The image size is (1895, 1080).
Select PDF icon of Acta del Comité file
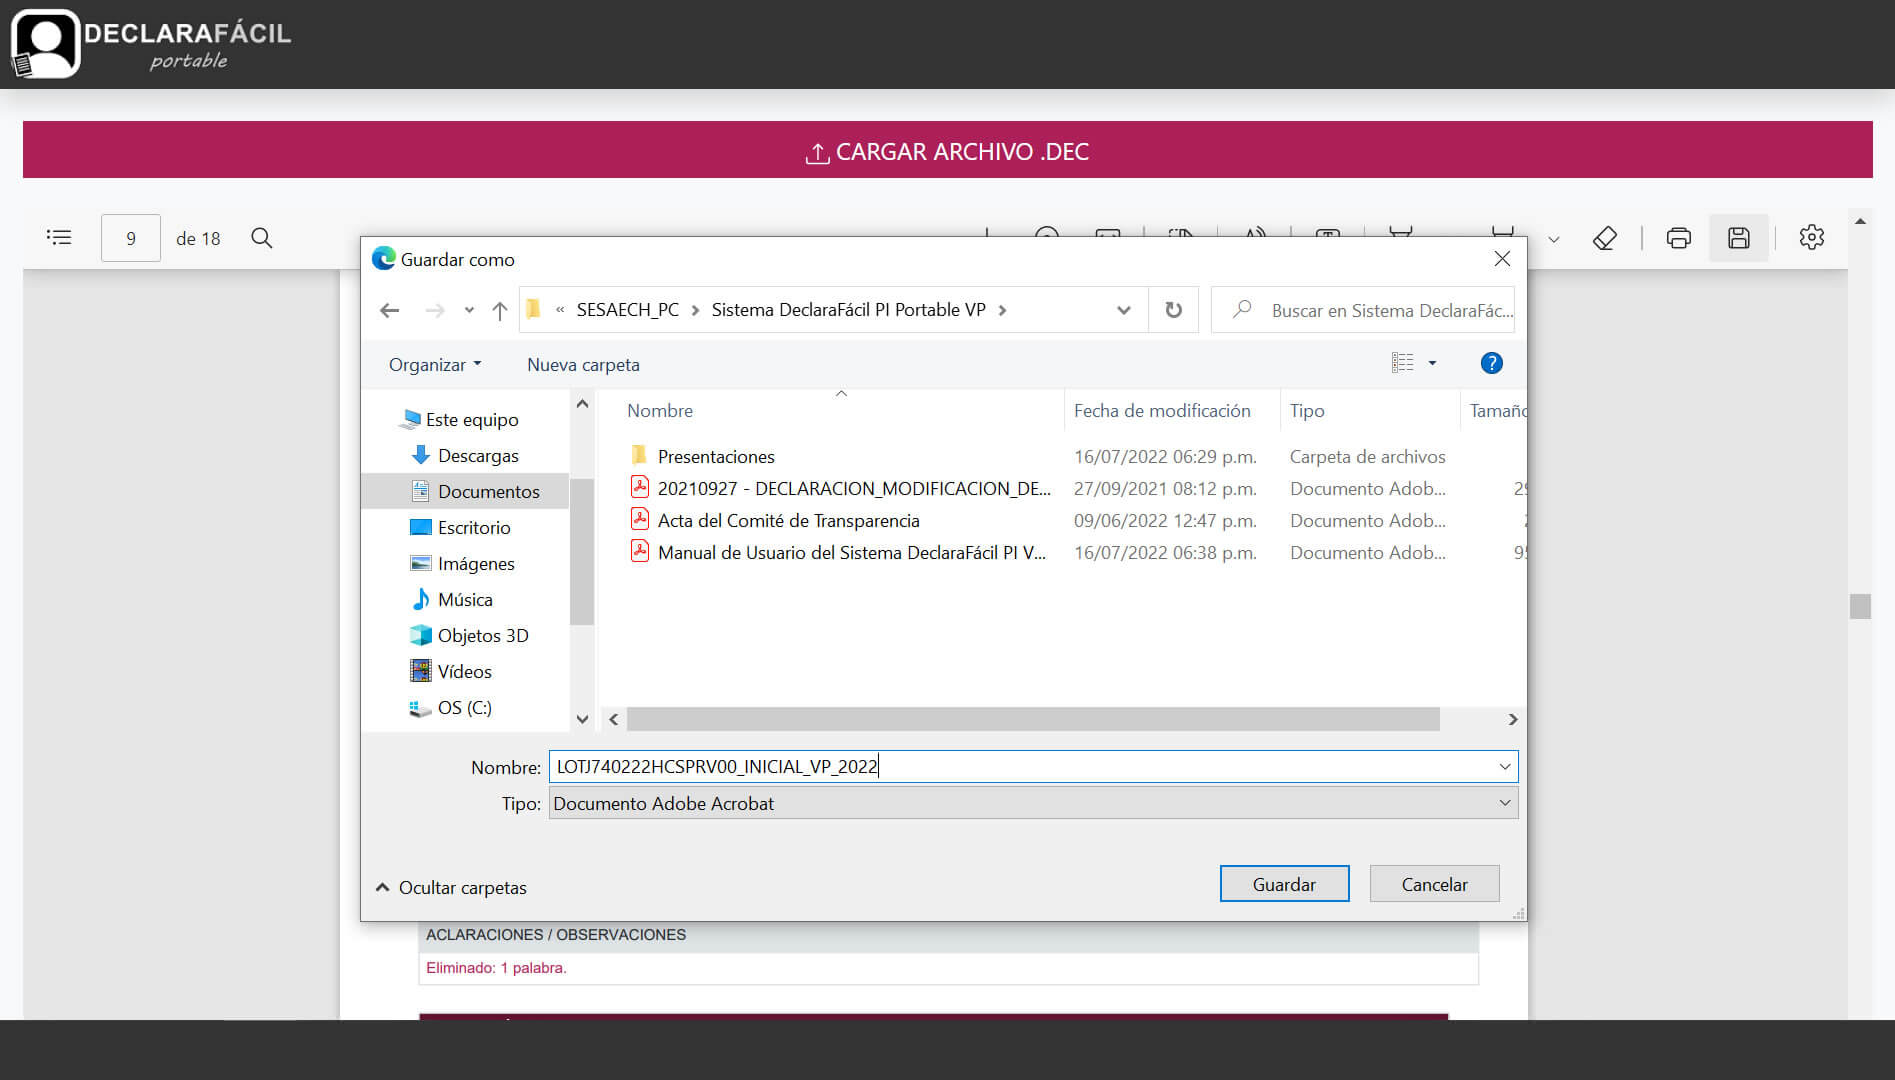point(640,520)
